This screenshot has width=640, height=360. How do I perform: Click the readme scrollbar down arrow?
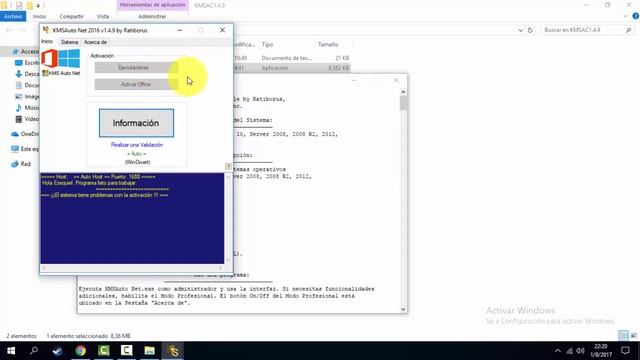[x=403, y=309]
